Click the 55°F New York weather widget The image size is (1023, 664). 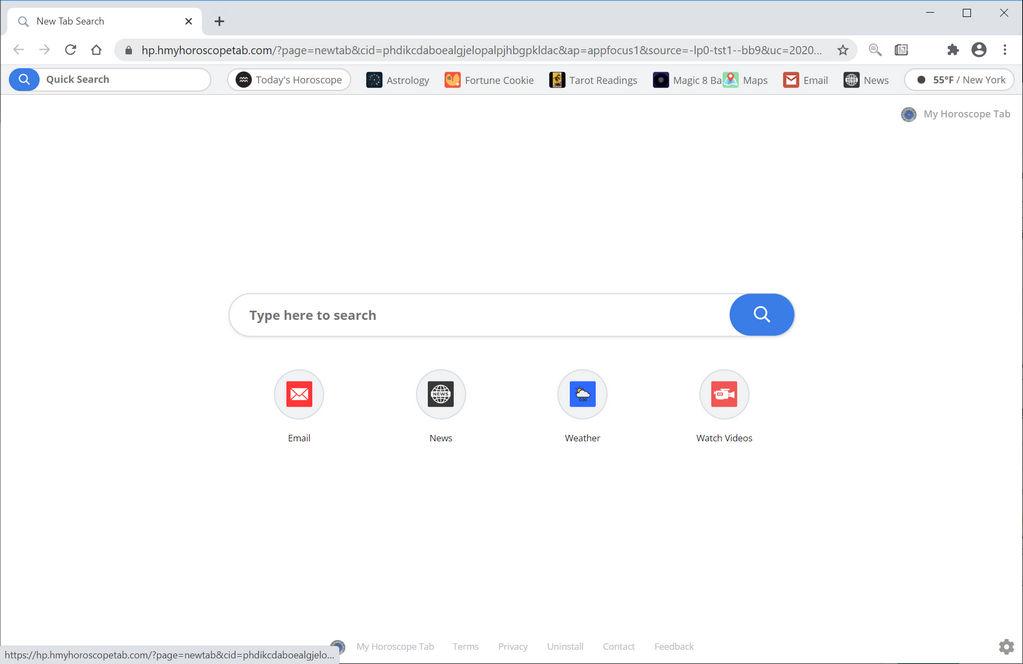click(x=957, y=79)
